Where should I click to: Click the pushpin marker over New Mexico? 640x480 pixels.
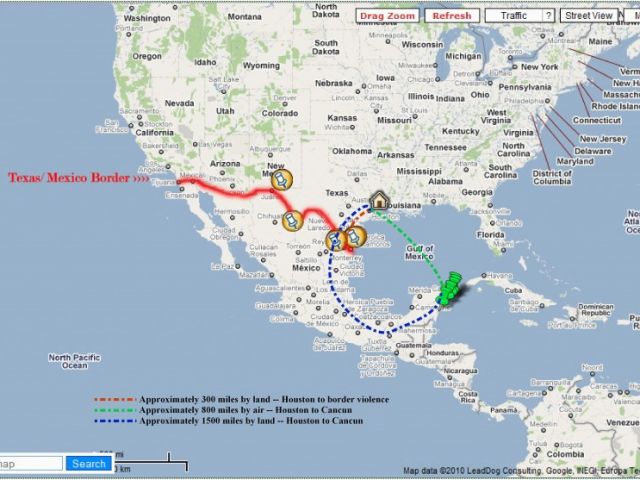point(282,180)
